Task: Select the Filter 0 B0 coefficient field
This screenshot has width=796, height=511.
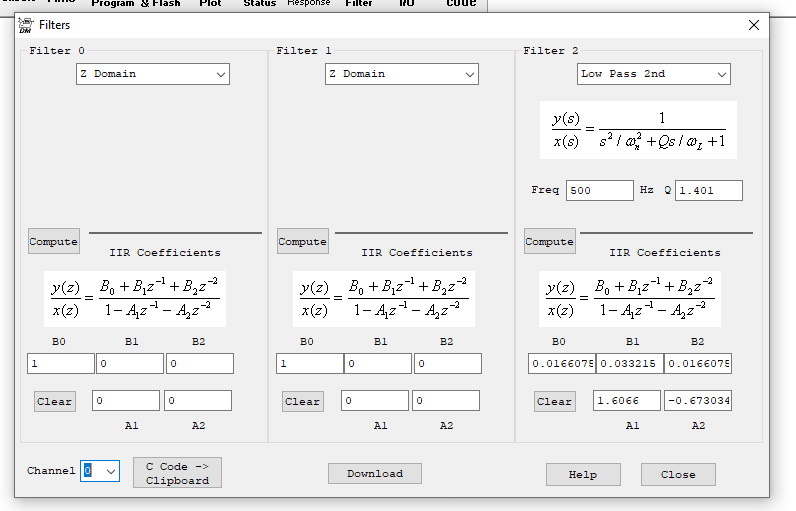Action: (x=61, y=363)
